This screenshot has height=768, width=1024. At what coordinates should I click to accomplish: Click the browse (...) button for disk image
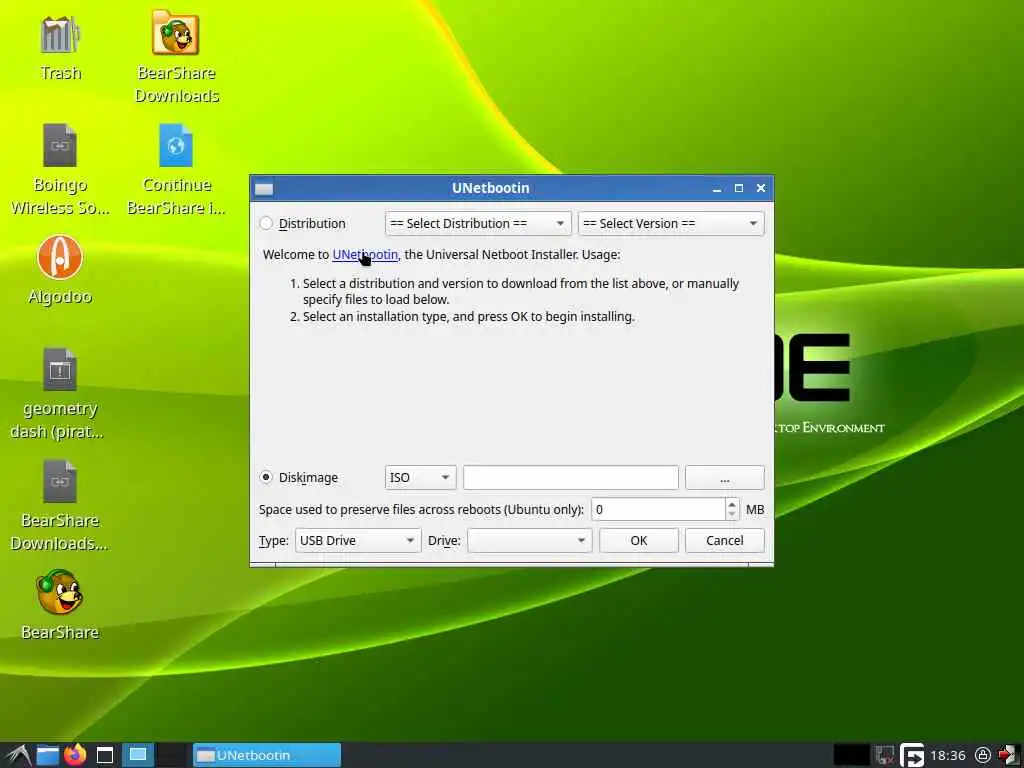coord(724,477)
